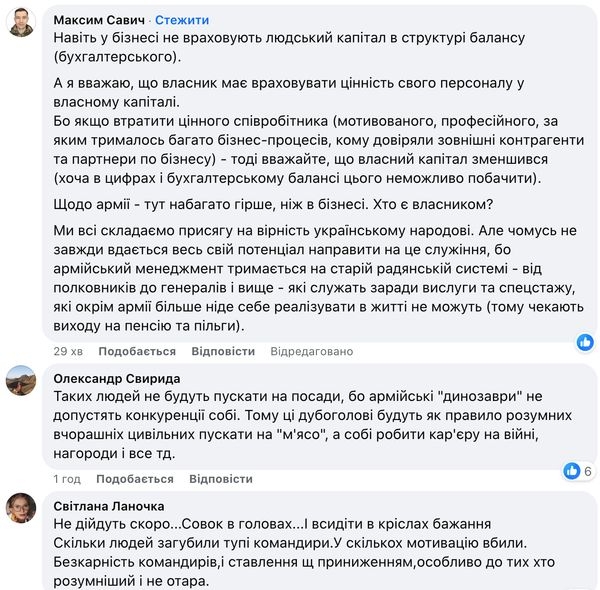
Task: Open the 1 год timestamp link
Action: (x=67, y=479)
